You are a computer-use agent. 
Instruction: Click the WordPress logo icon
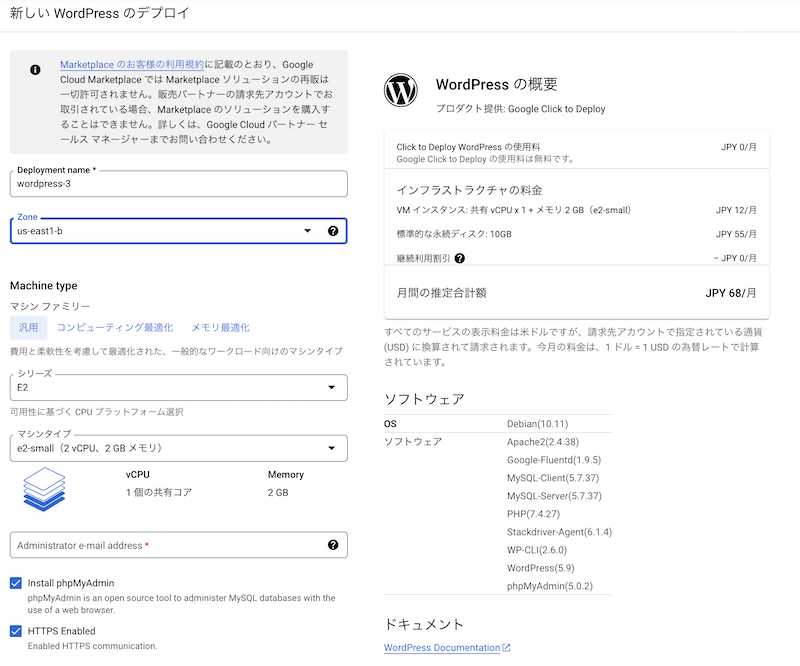(401, 90)
